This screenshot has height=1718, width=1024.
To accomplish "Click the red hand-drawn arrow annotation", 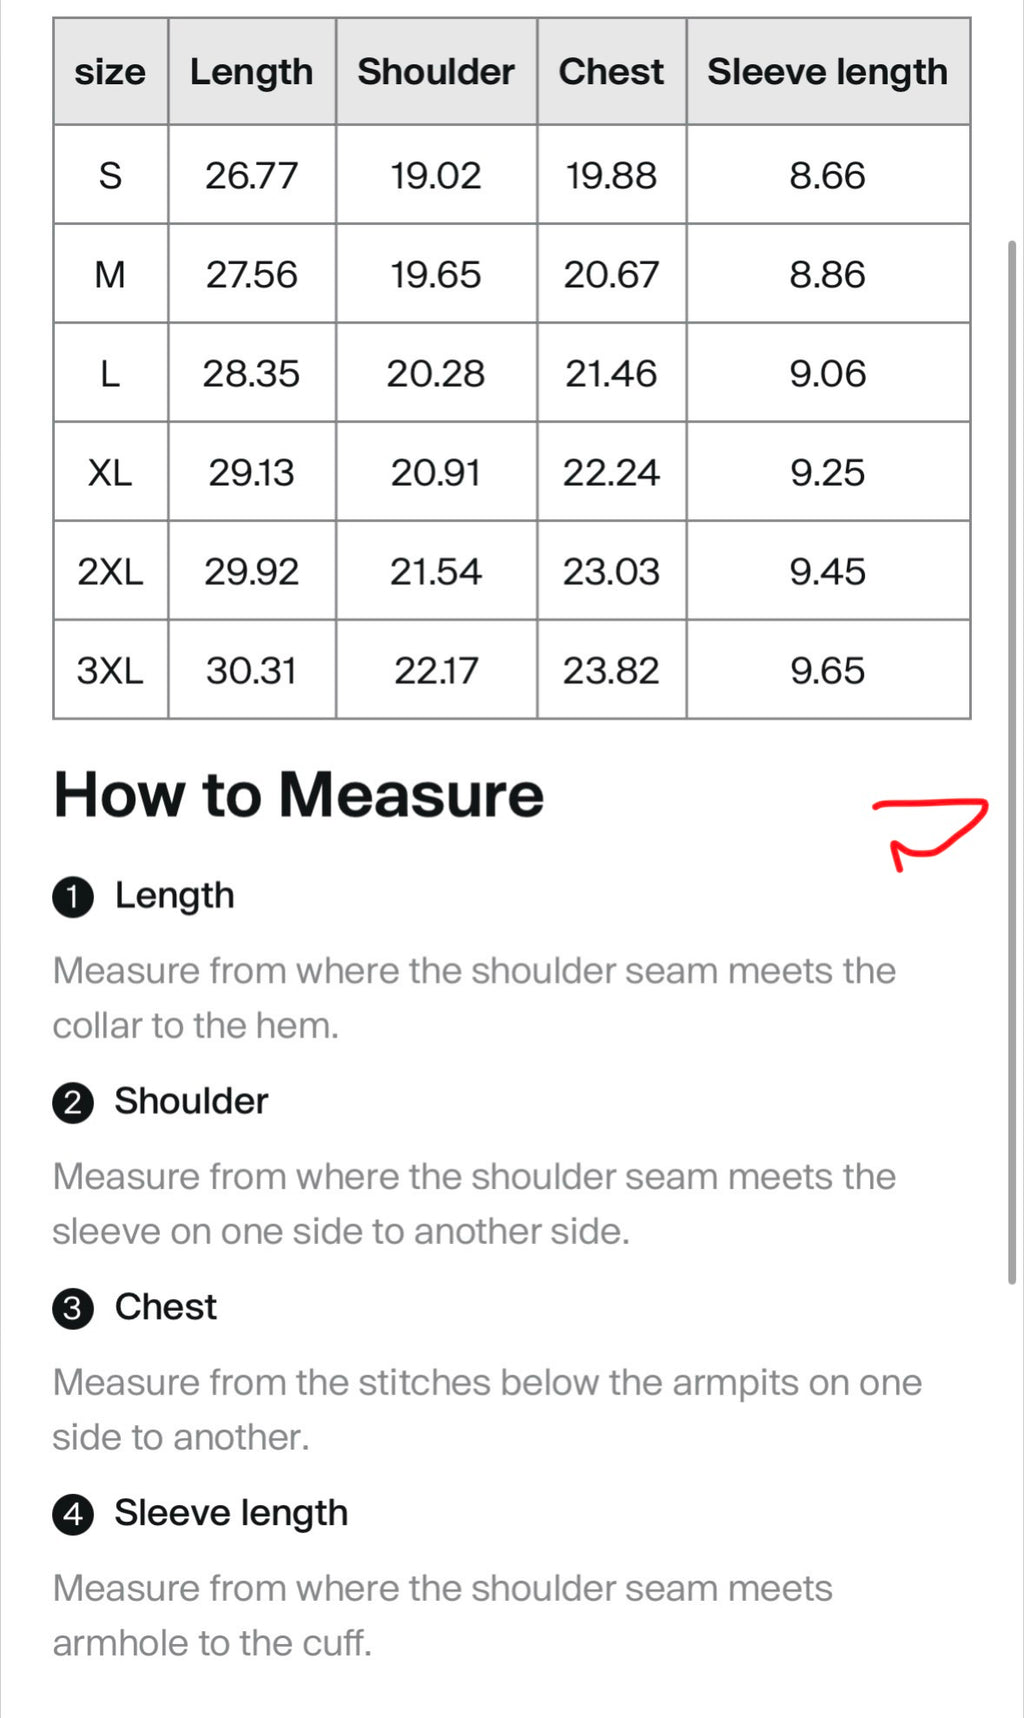I will click(x=931, y=833).
